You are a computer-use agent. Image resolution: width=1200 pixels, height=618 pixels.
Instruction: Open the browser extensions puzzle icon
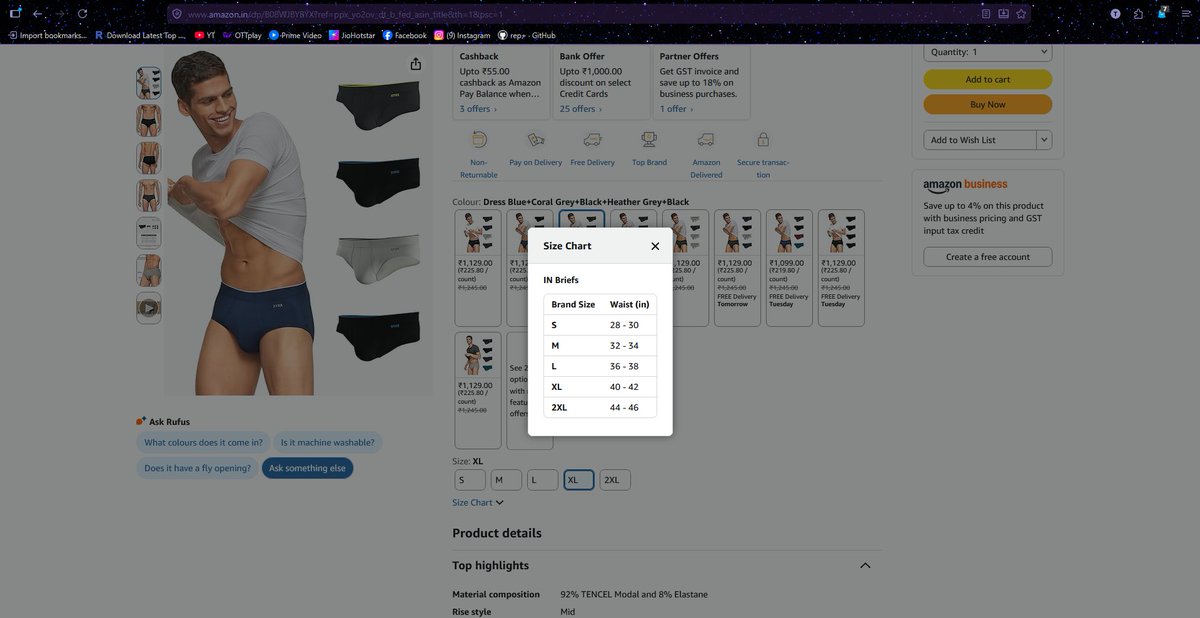(1139, 14)
